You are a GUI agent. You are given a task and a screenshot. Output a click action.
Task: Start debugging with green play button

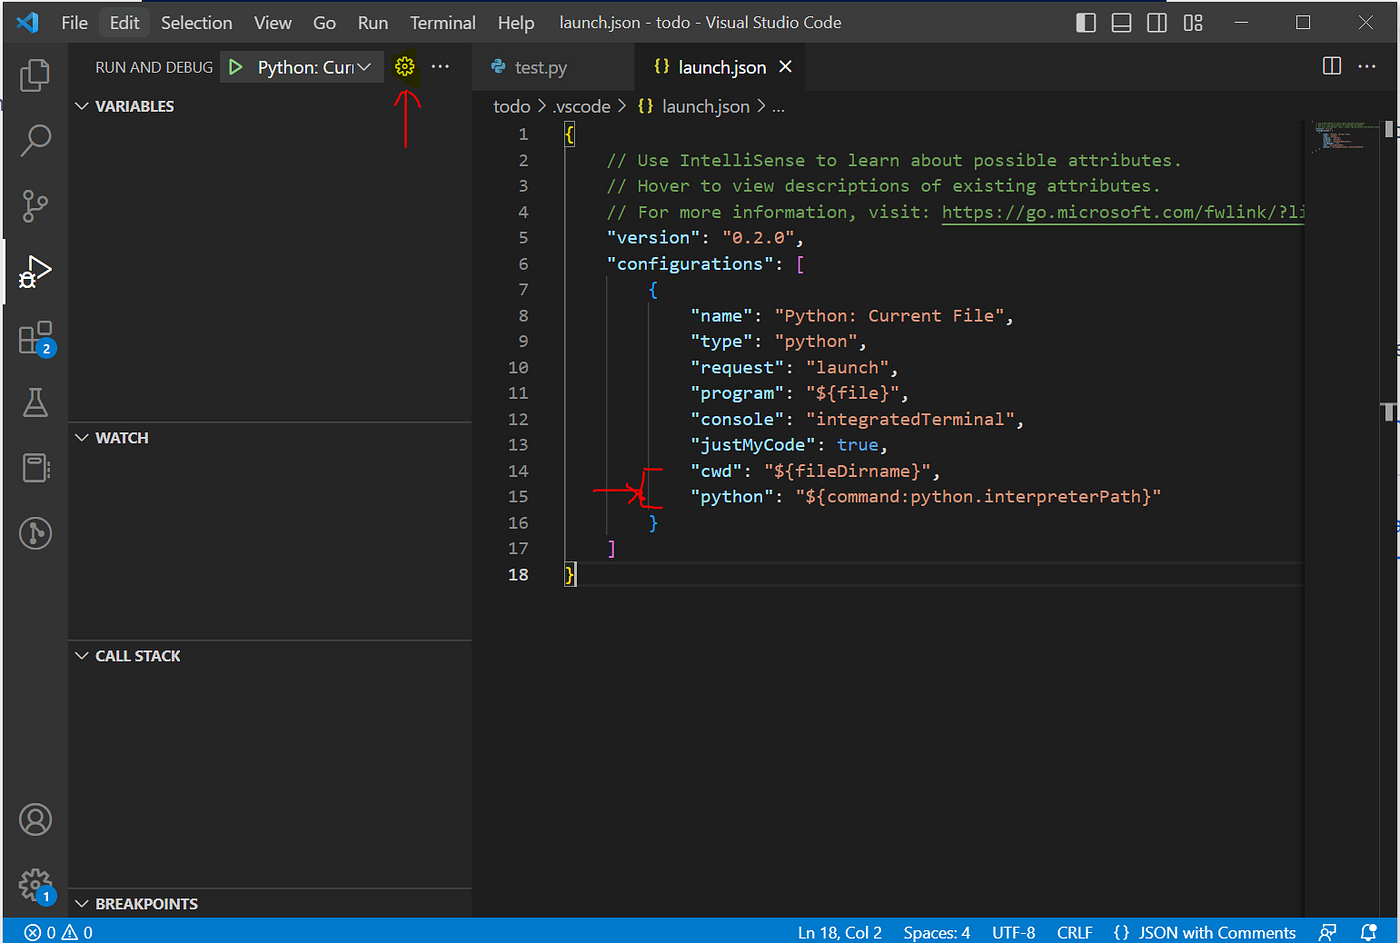pyautogui.click(x=235, y=67)
